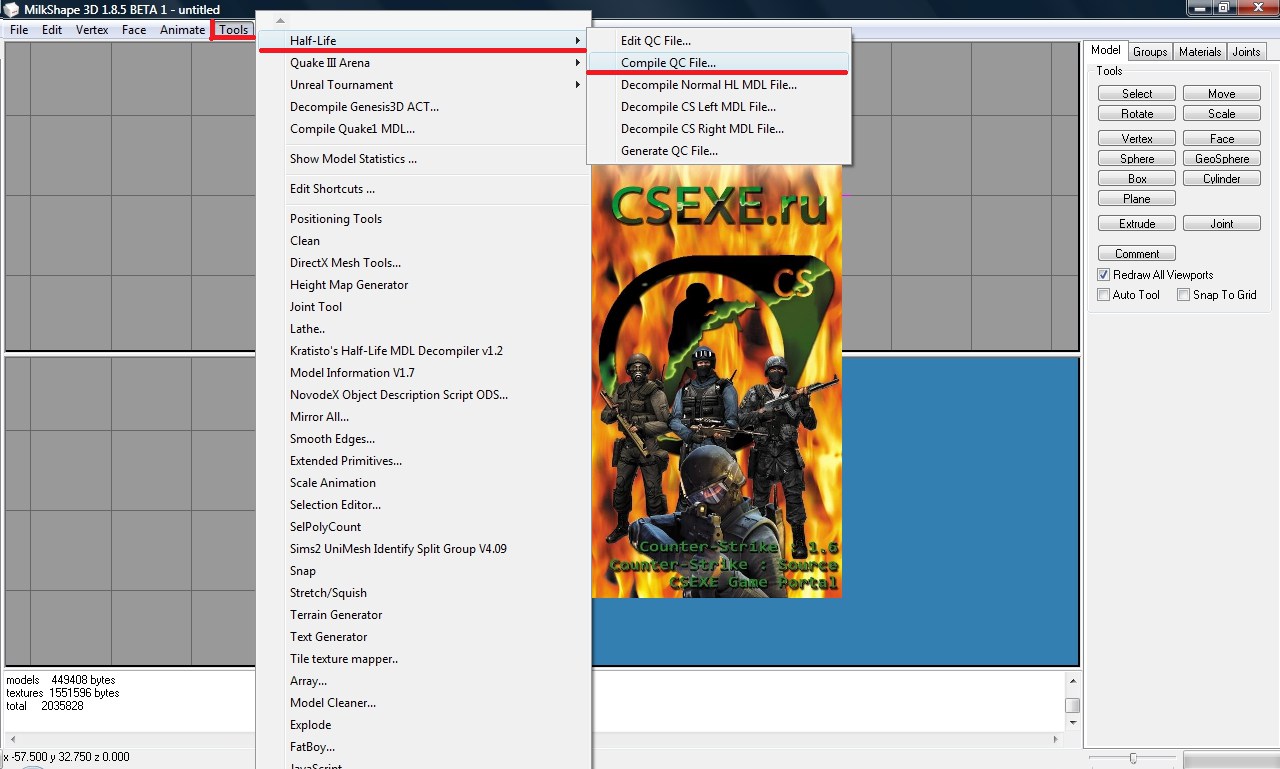Select Joint Tool in menu
This screenshot has height=769, width=1280.
point(423,307)
